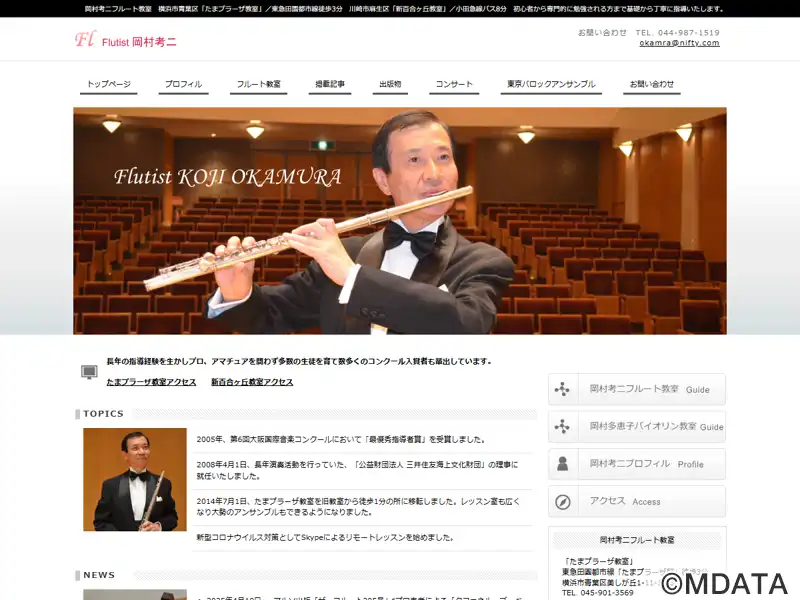Open the コンサート menu item
800x600 pixels.
[x=454, y=84]
